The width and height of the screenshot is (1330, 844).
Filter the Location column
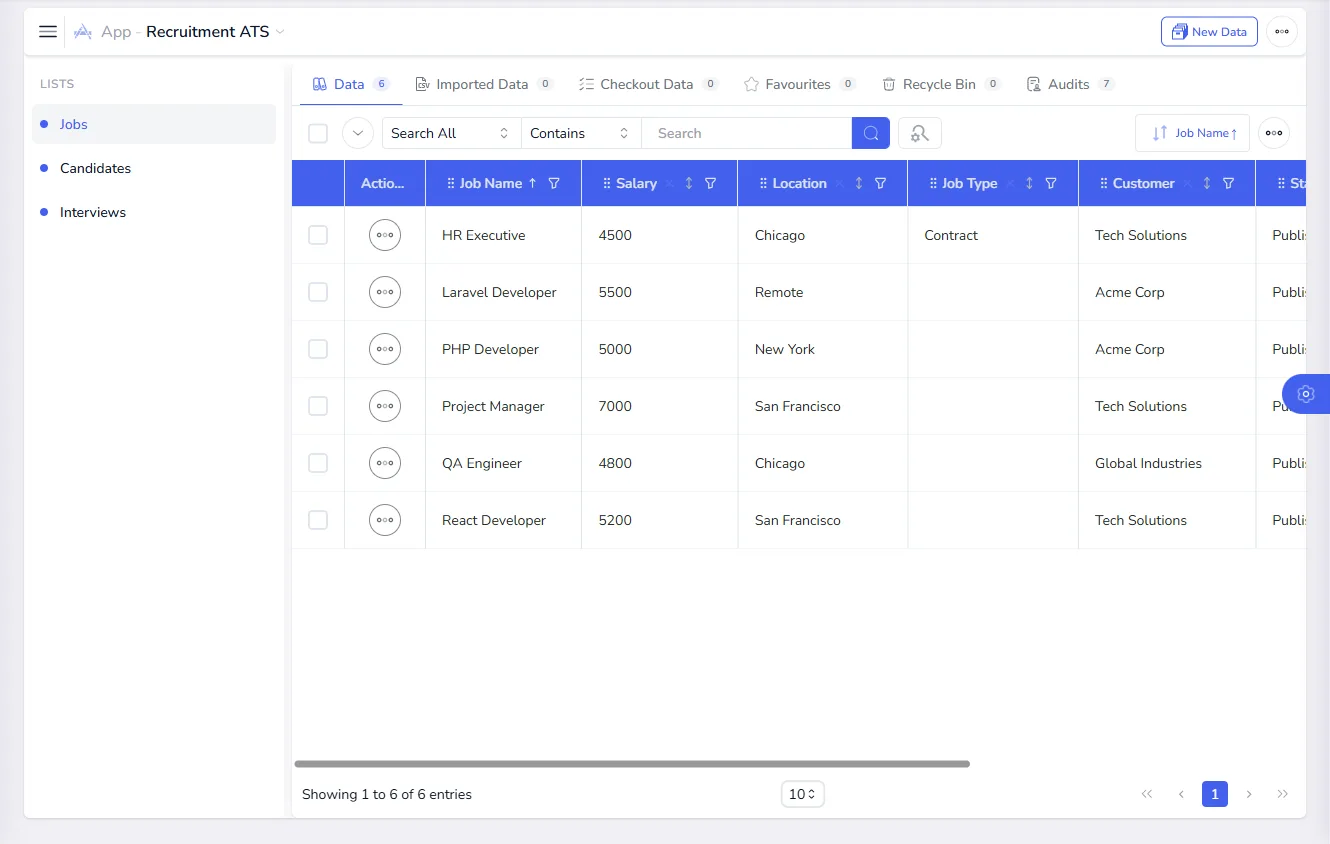(881, 183)
